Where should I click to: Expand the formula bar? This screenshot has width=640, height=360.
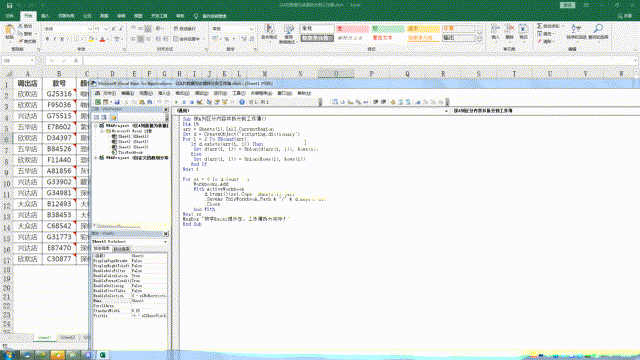point(636,60)
